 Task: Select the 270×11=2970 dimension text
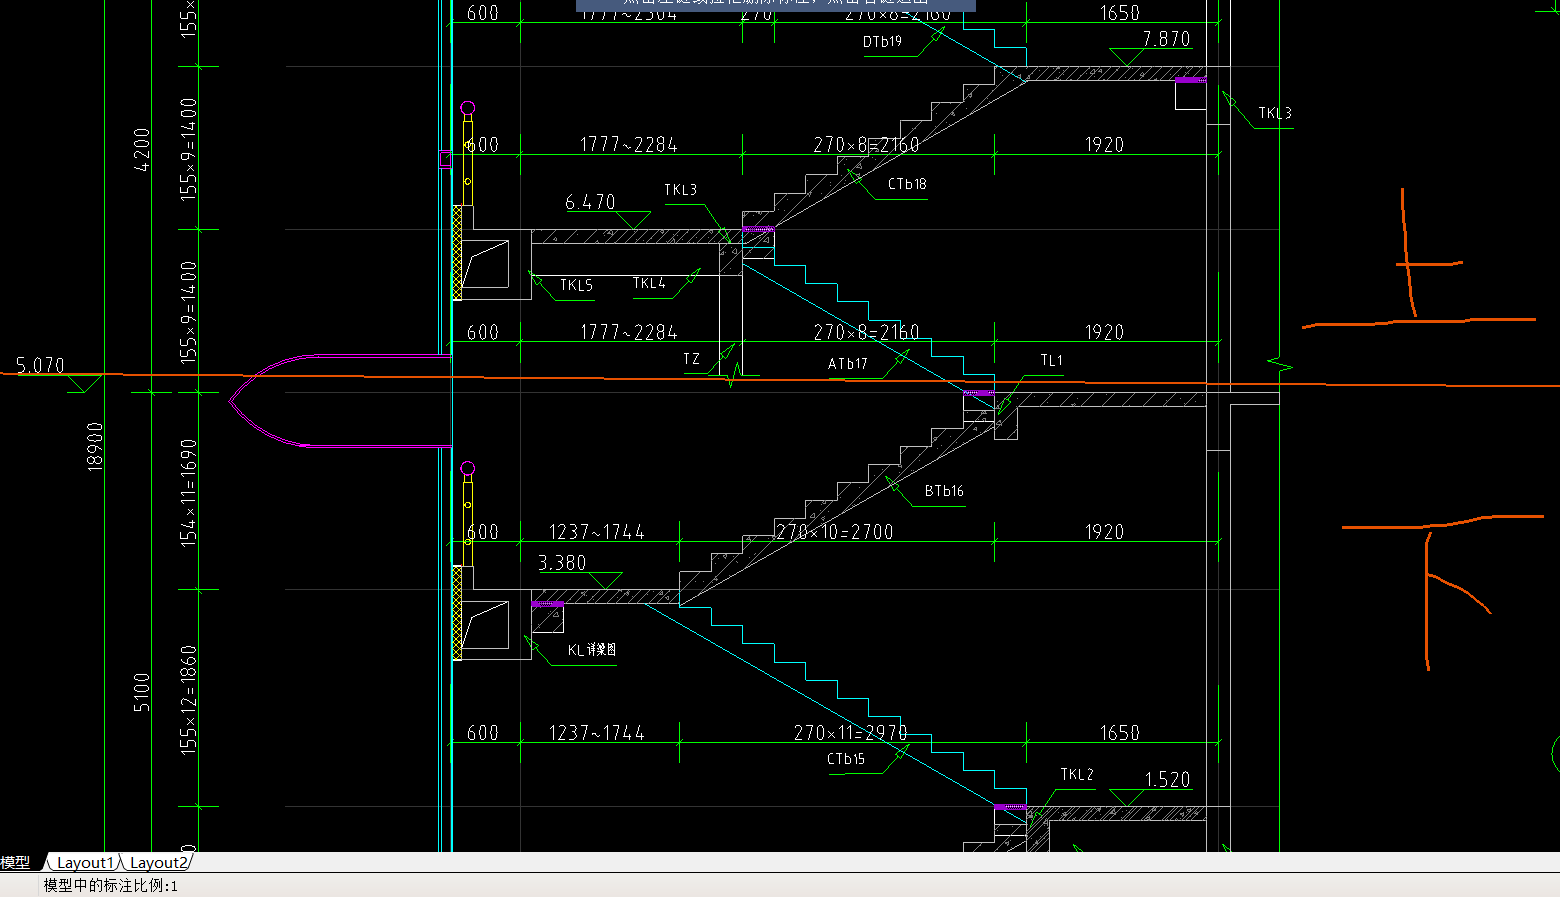pyautogui.click(x=851, y=733)
